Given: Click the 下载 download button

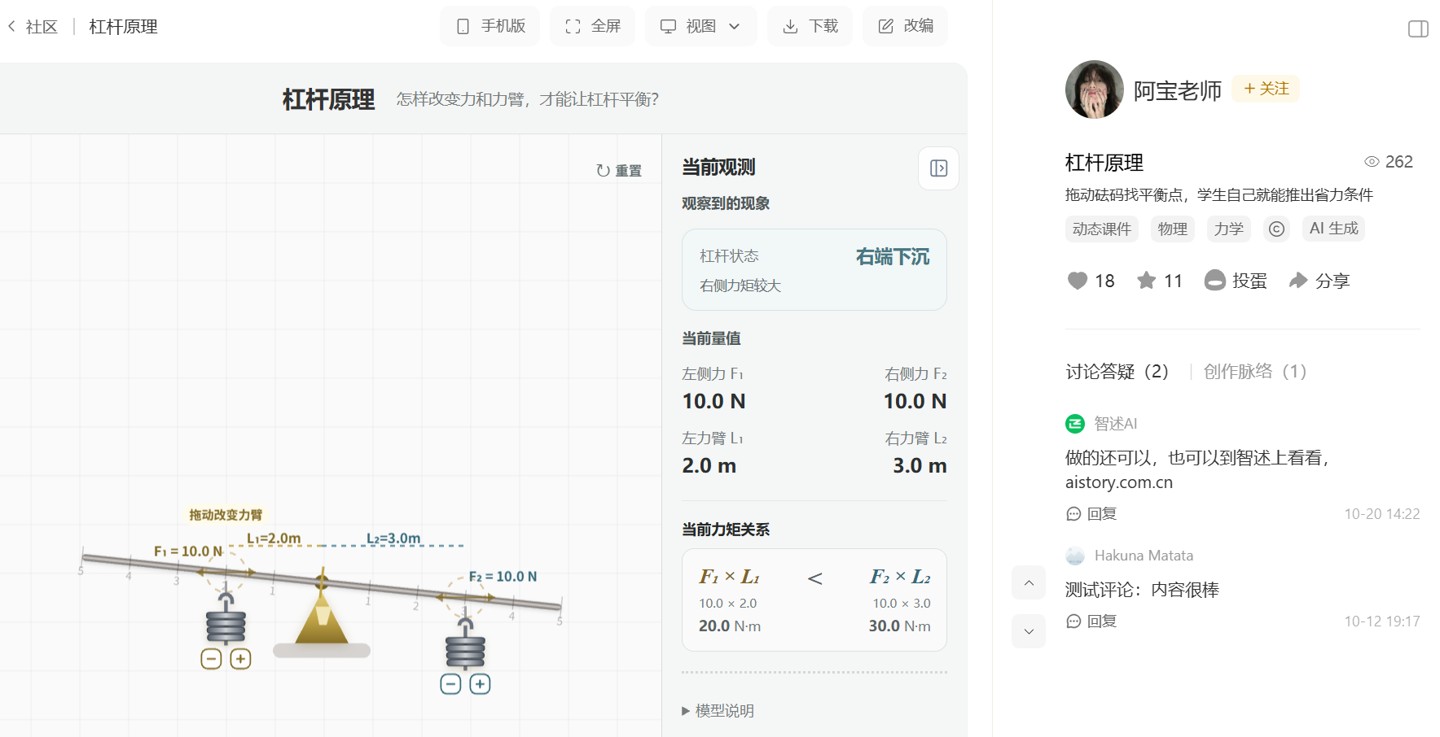Looking at the screenshot, I should 810,26.
